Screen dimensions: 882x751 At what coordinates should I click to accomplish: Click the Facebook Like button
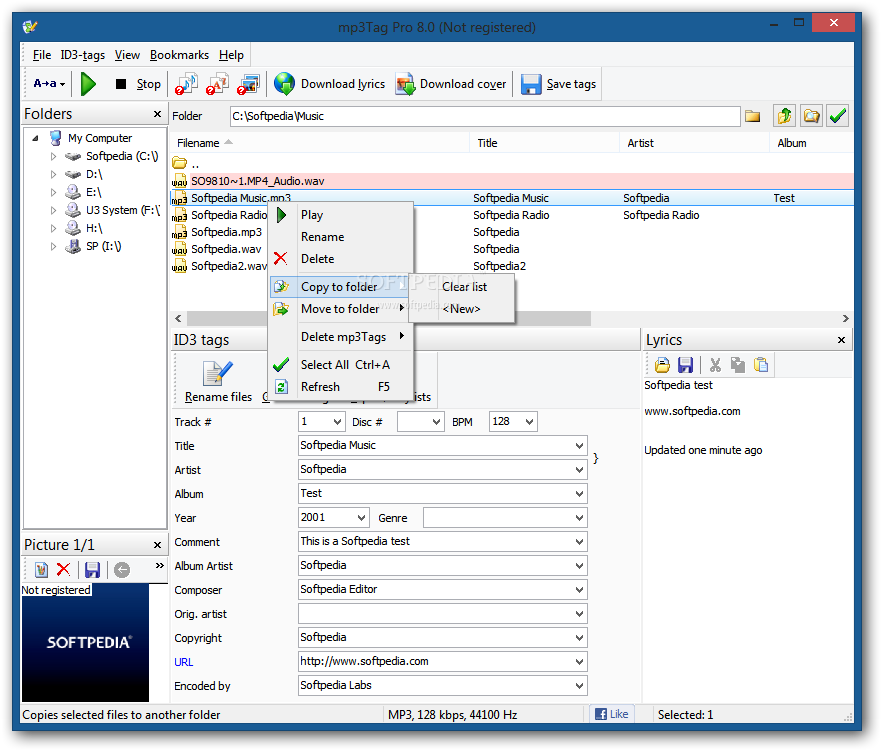click(x=612, y=714)
